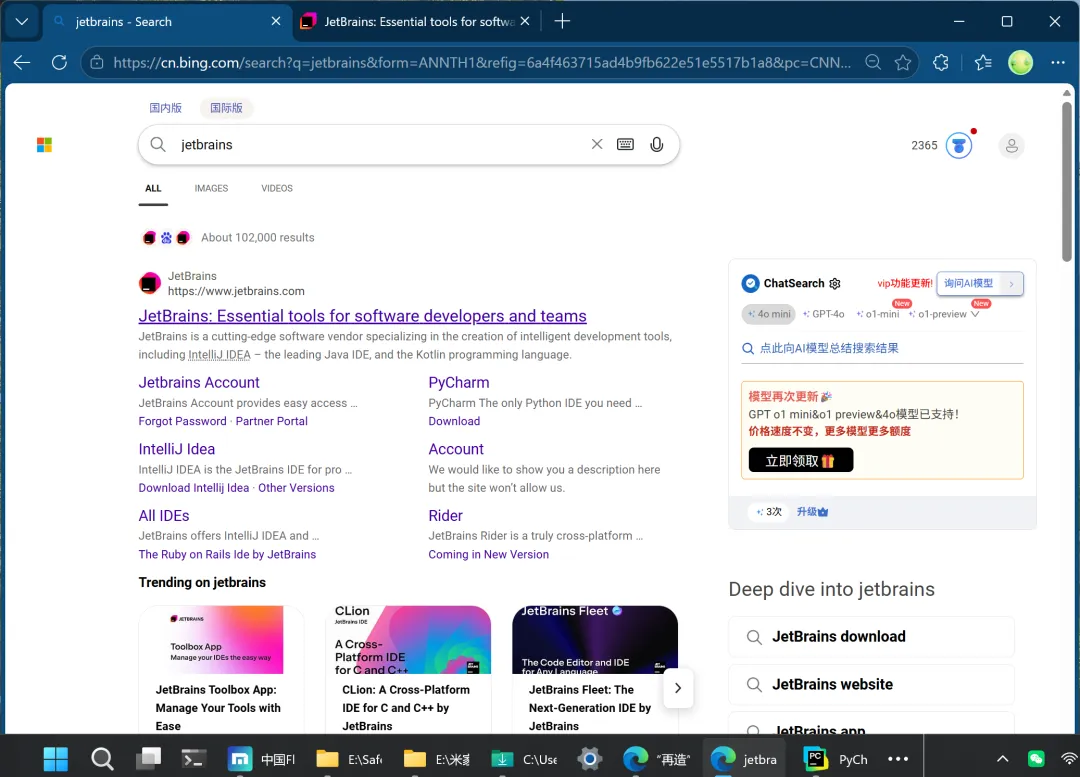1080x777 pixels.
Task: Open the terminal icon on taskbar
Action: point(194,759)
